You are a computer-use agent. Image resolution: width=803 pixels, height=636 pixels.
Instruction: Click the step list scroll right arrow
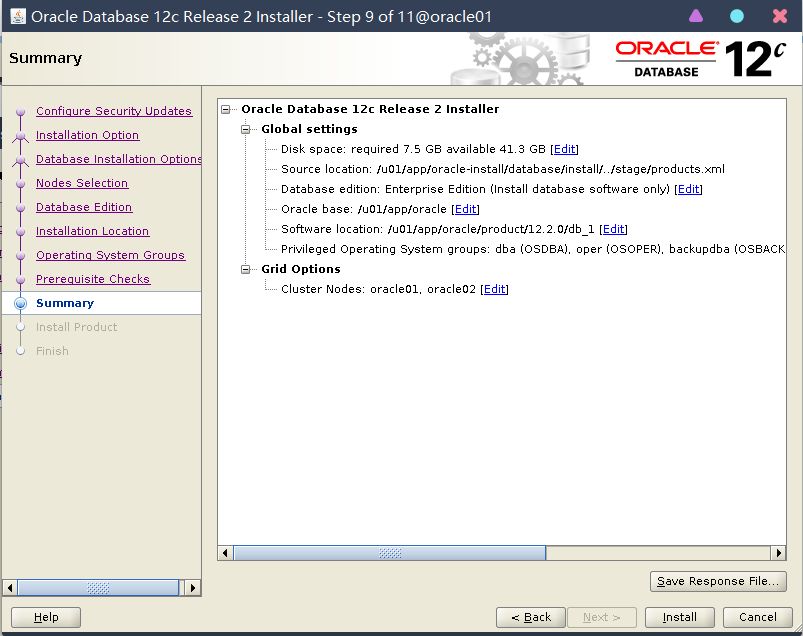(193, 588)
